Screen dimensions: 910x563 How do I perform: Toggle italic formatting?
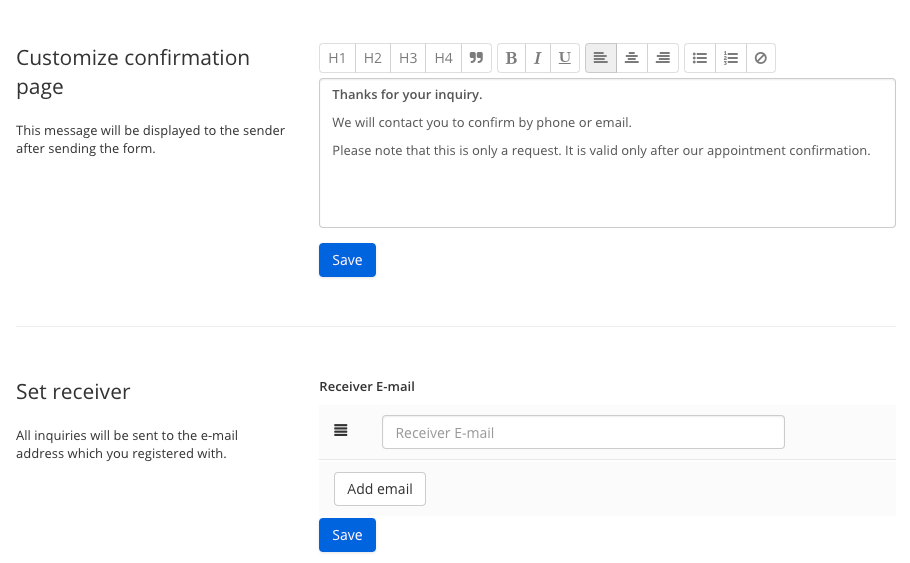[x=538, y=58]
